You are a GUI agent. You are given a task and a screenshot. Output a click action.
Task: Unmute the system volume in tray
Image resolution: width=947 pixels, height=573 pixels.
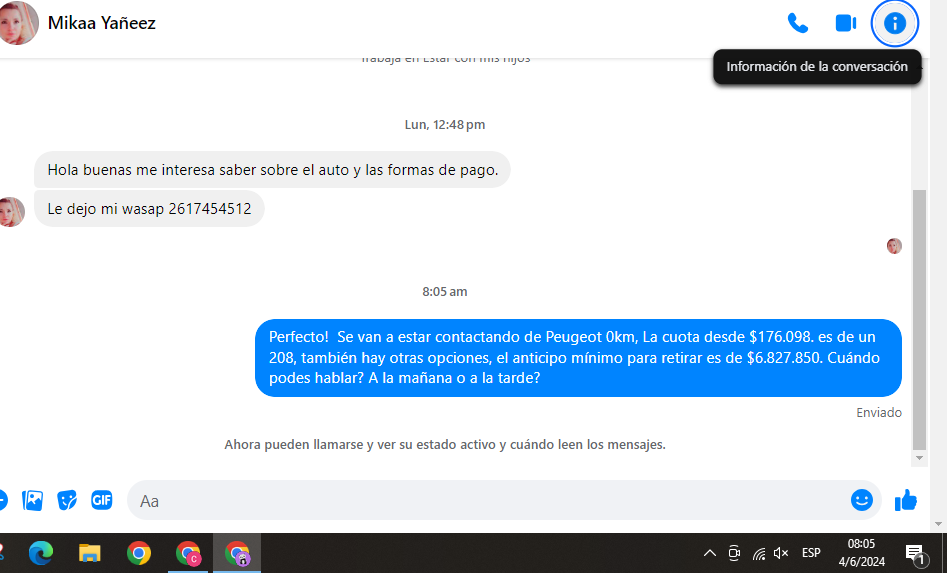781,553
